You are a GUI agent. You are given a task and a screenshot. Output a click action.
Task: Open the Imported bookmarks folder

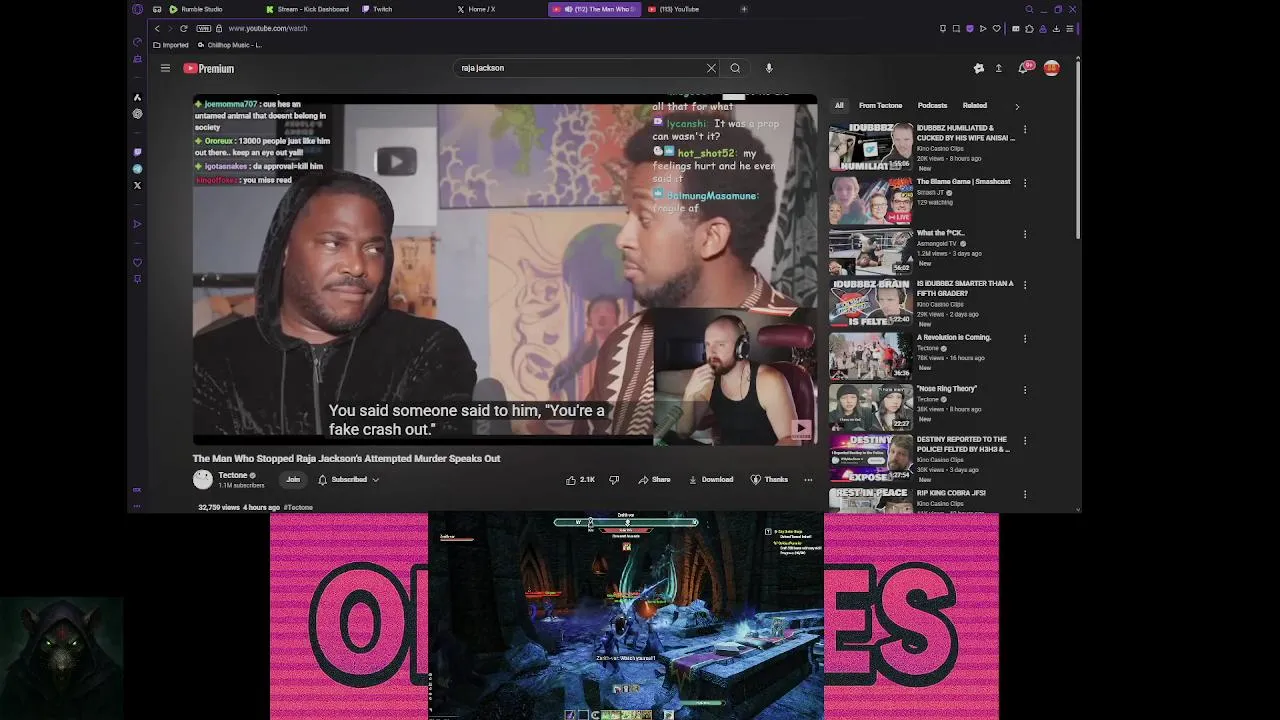pos(171,45)
